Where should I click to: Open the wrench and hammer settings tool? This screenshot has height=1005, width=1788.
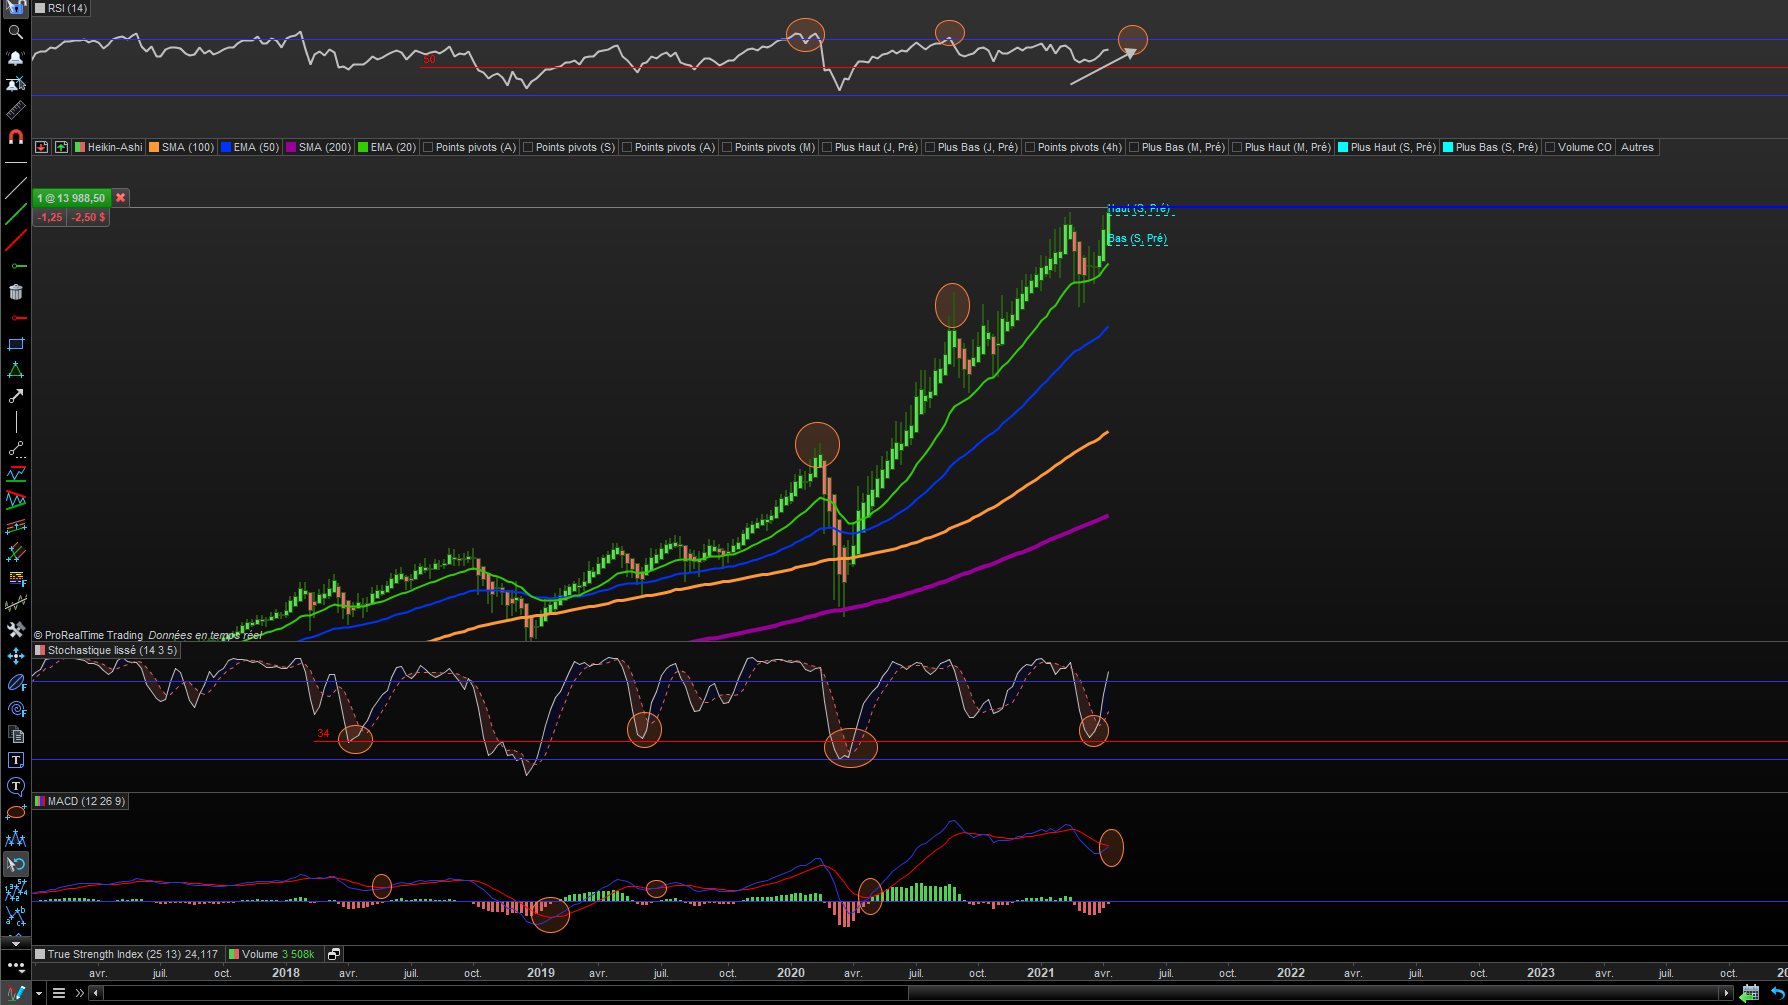(15, 630)
